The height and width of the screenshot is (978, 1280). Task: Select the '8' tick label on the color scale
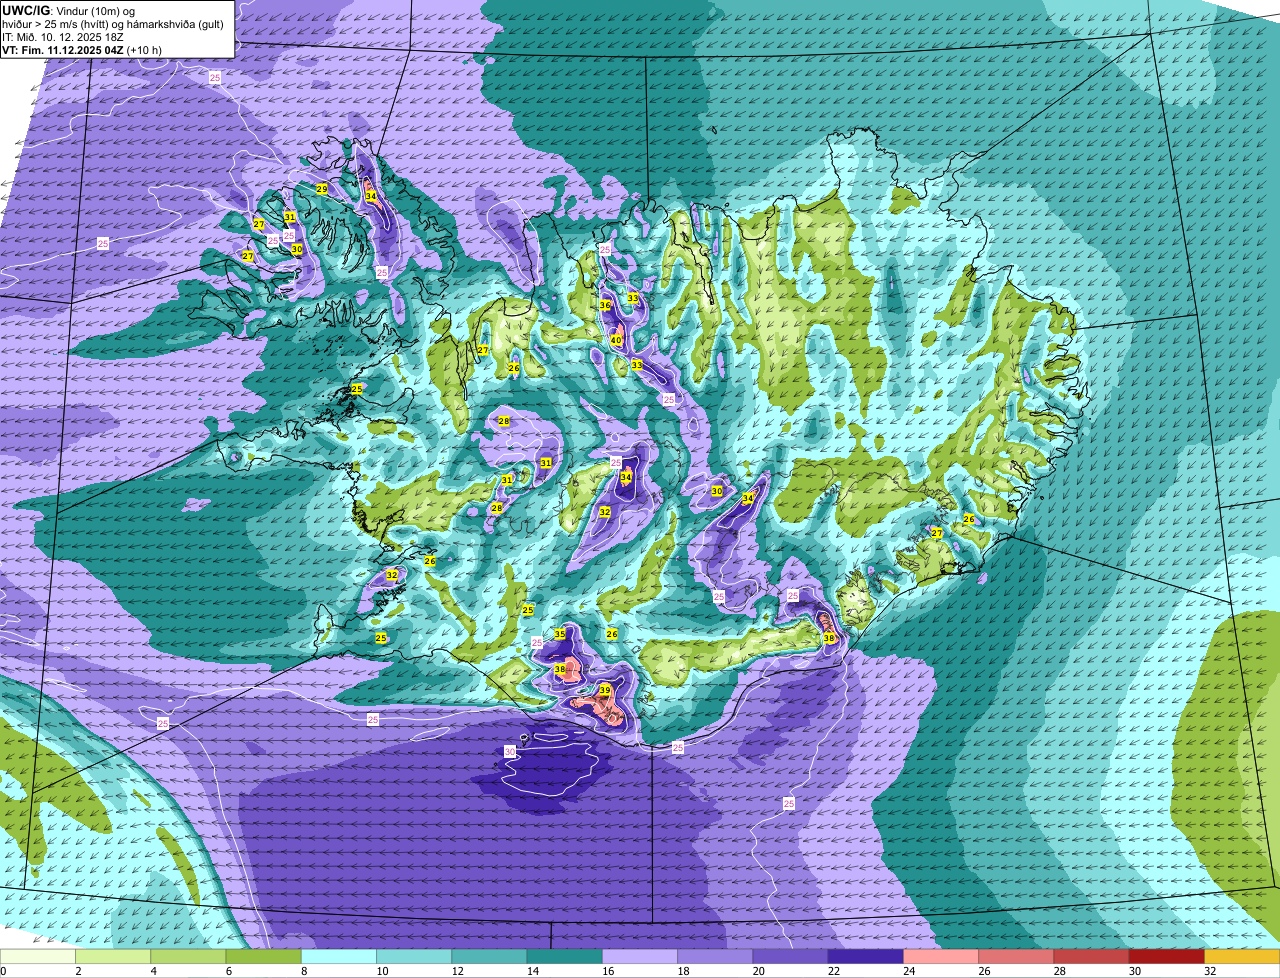point(304,971)
